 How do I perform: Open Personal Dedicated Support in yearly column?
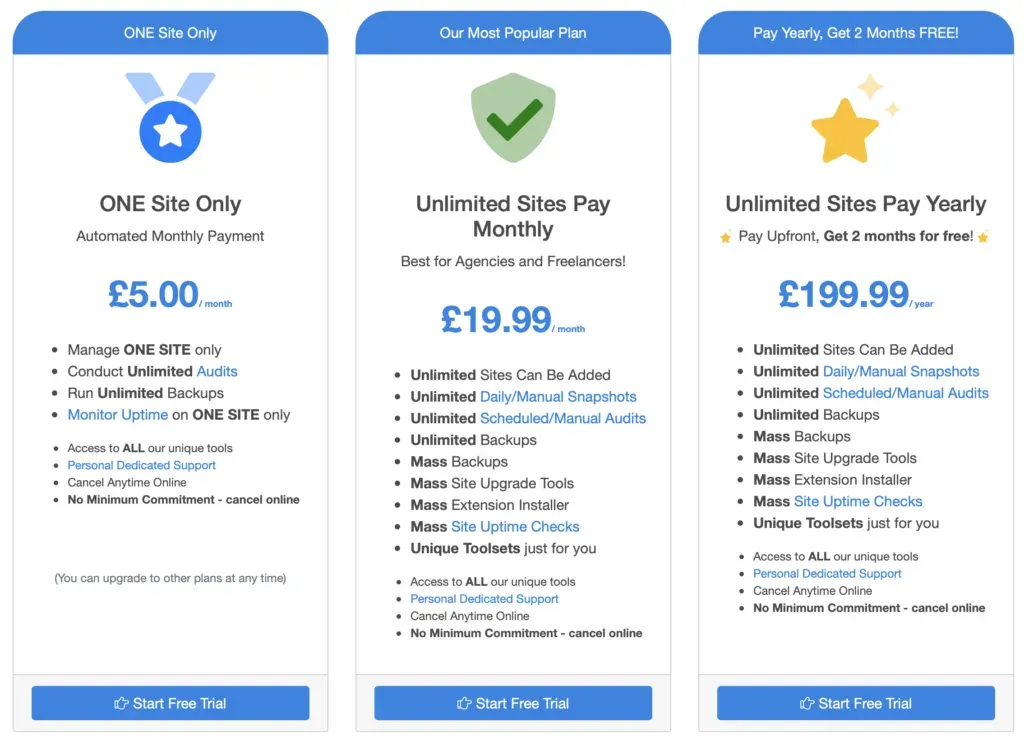[827, 574]
